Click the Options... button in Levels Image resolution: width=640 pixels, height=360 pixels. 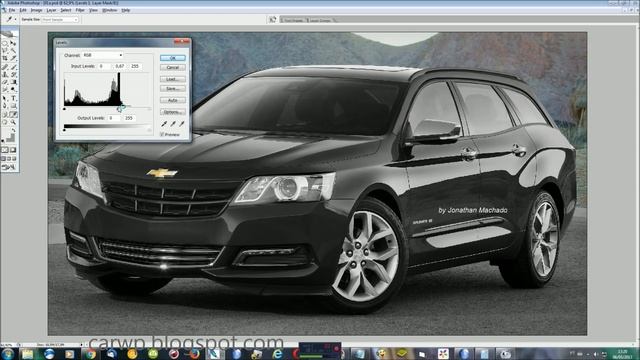coord(173,112)
